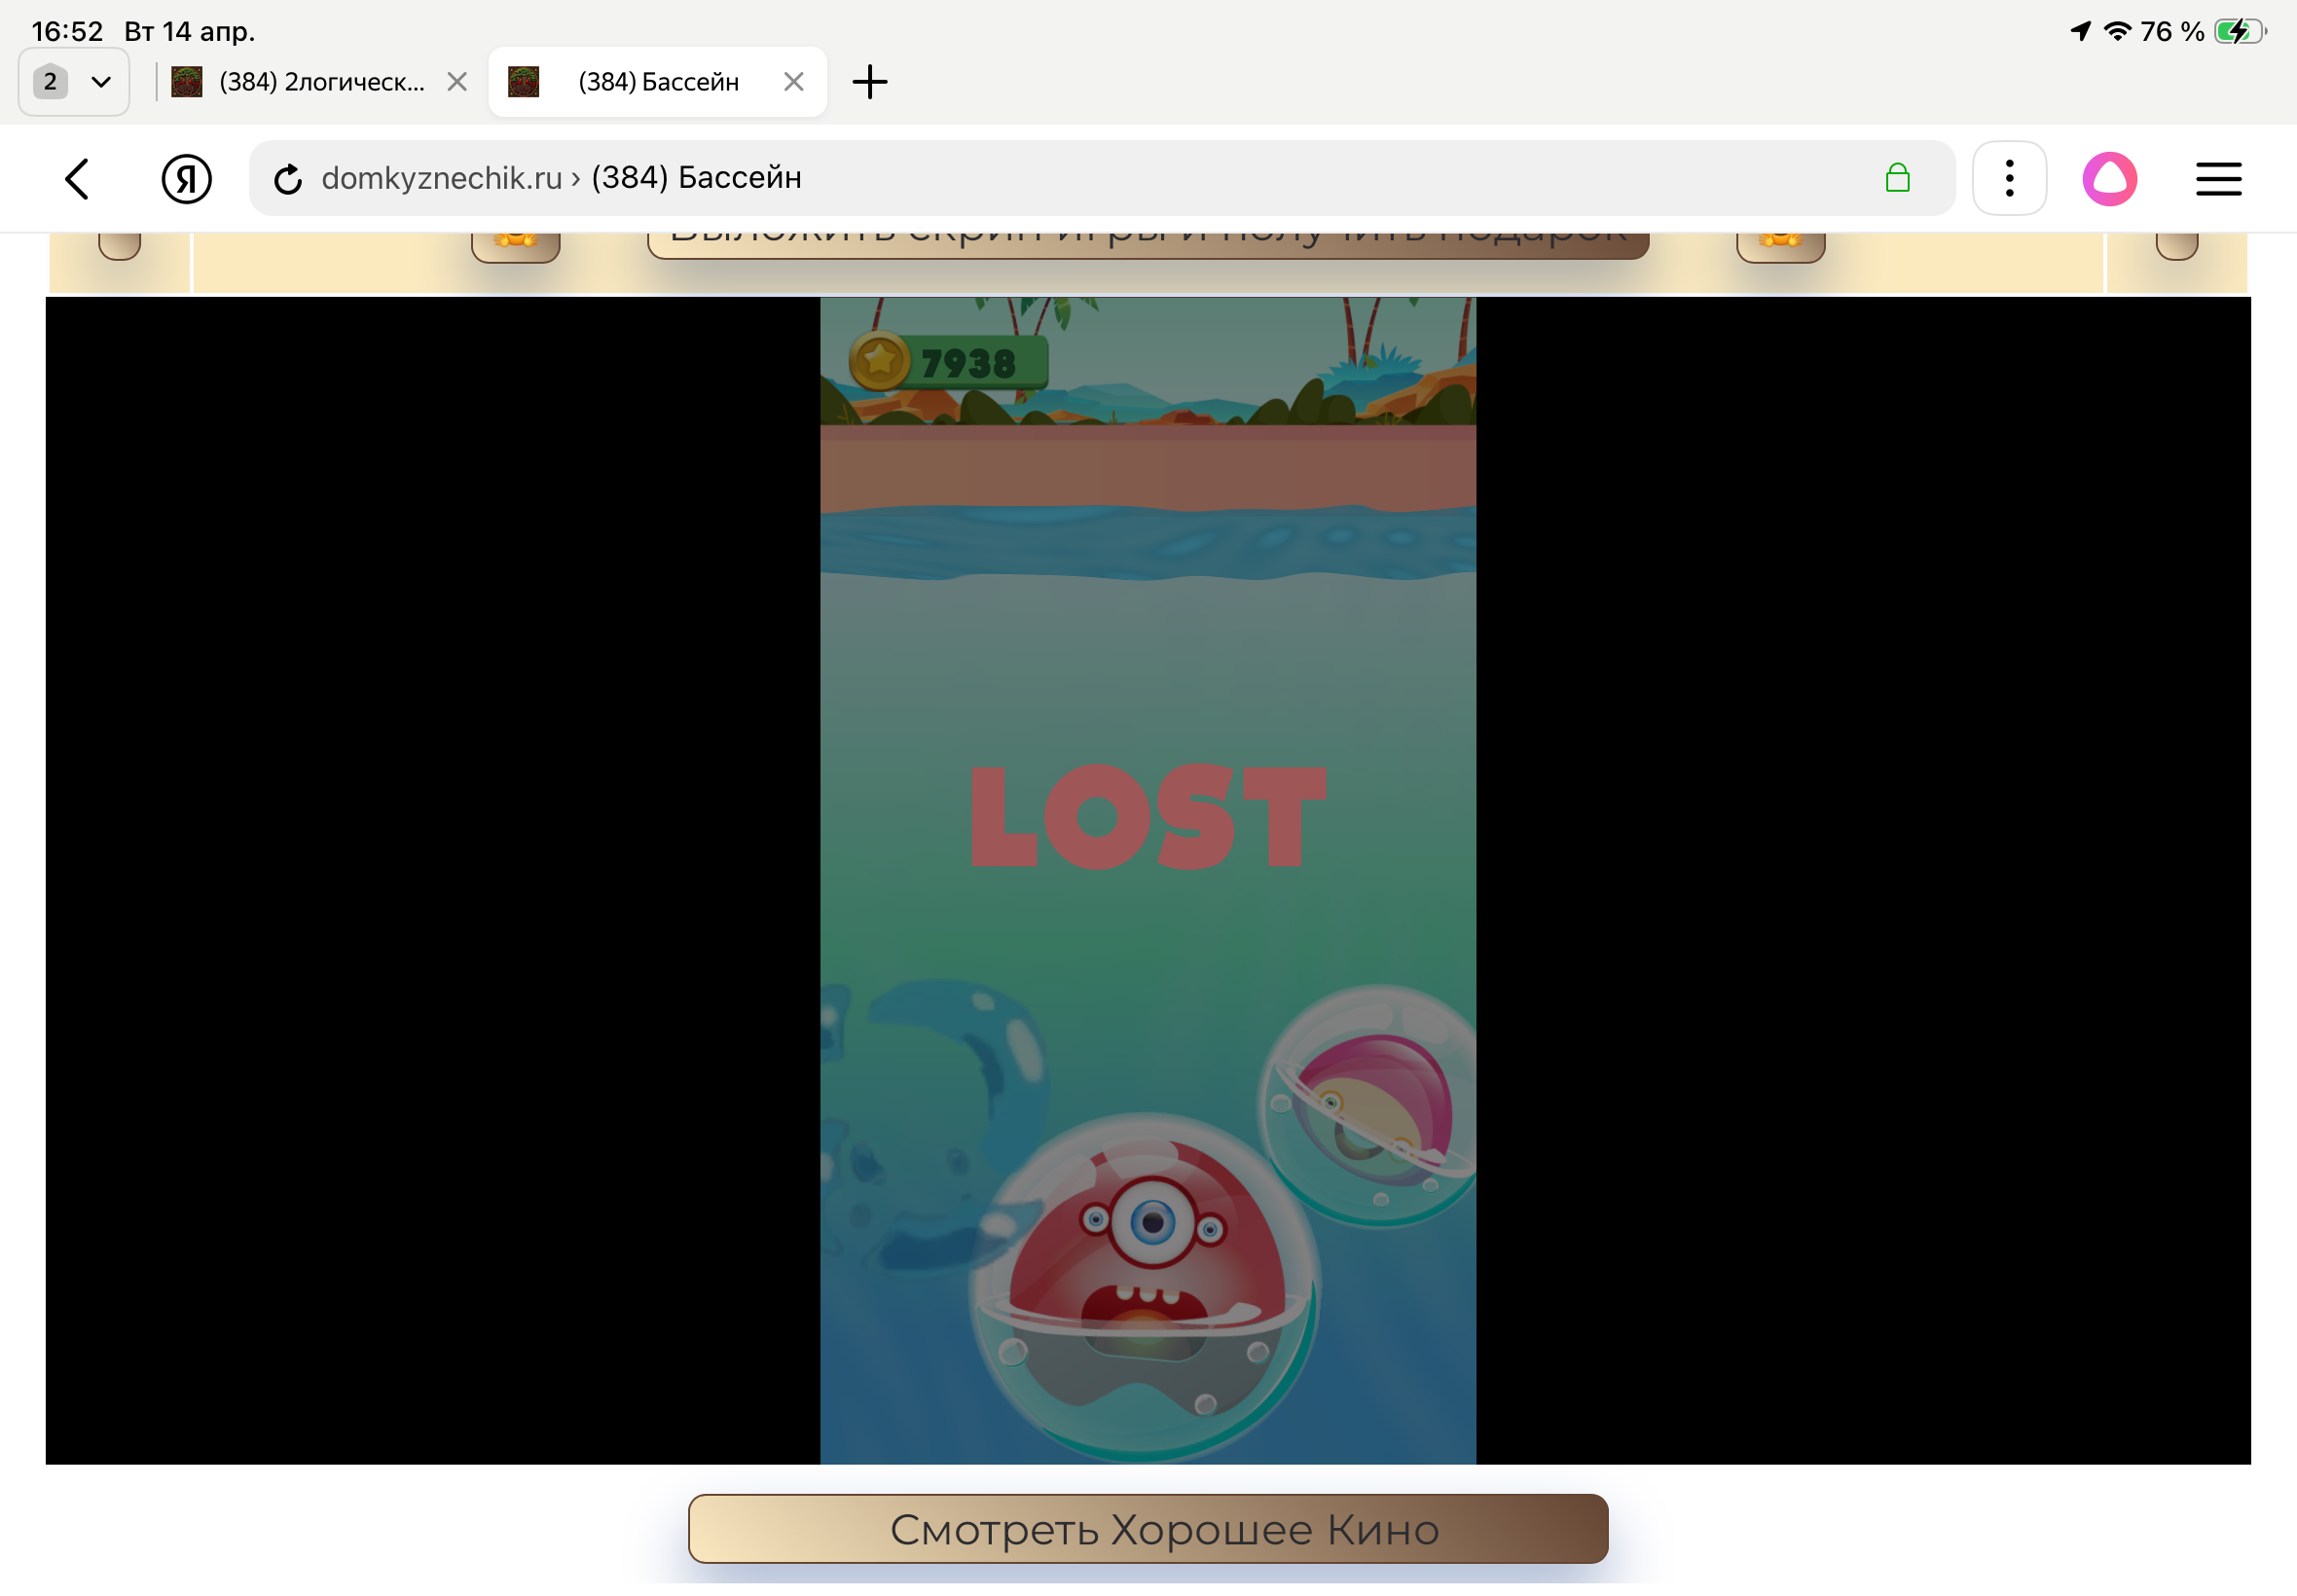Reload the page with the refresh icon
This screenshot has height=1596, width=2297.
pos(288,179)
